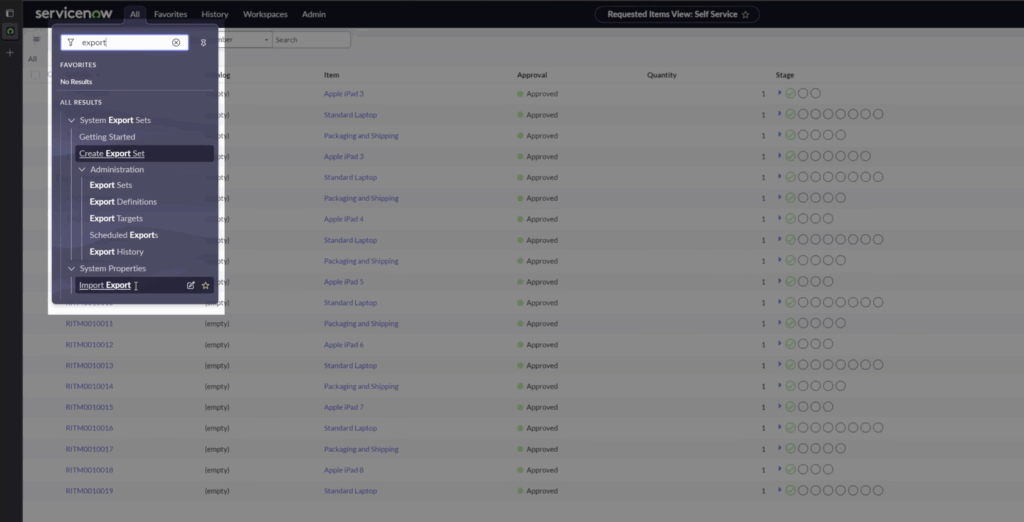
Task: Click the green home icon in sidebar
Action: 10,32
